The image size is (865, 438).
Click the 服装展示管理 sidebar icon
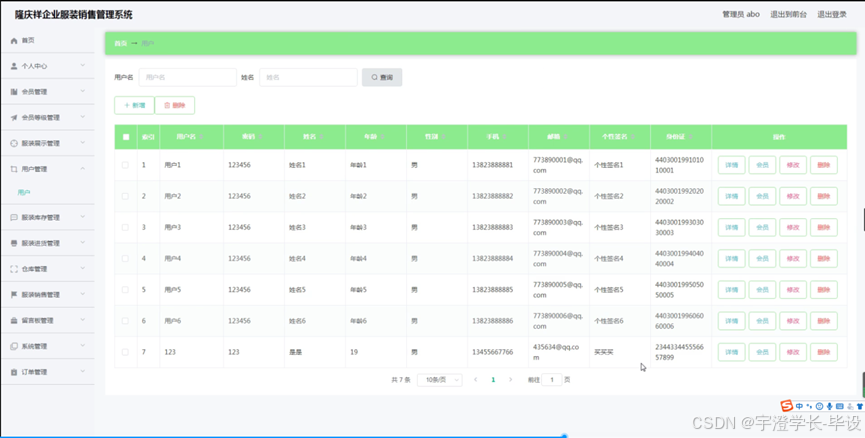pyautogui.click(x=14, y=143)
